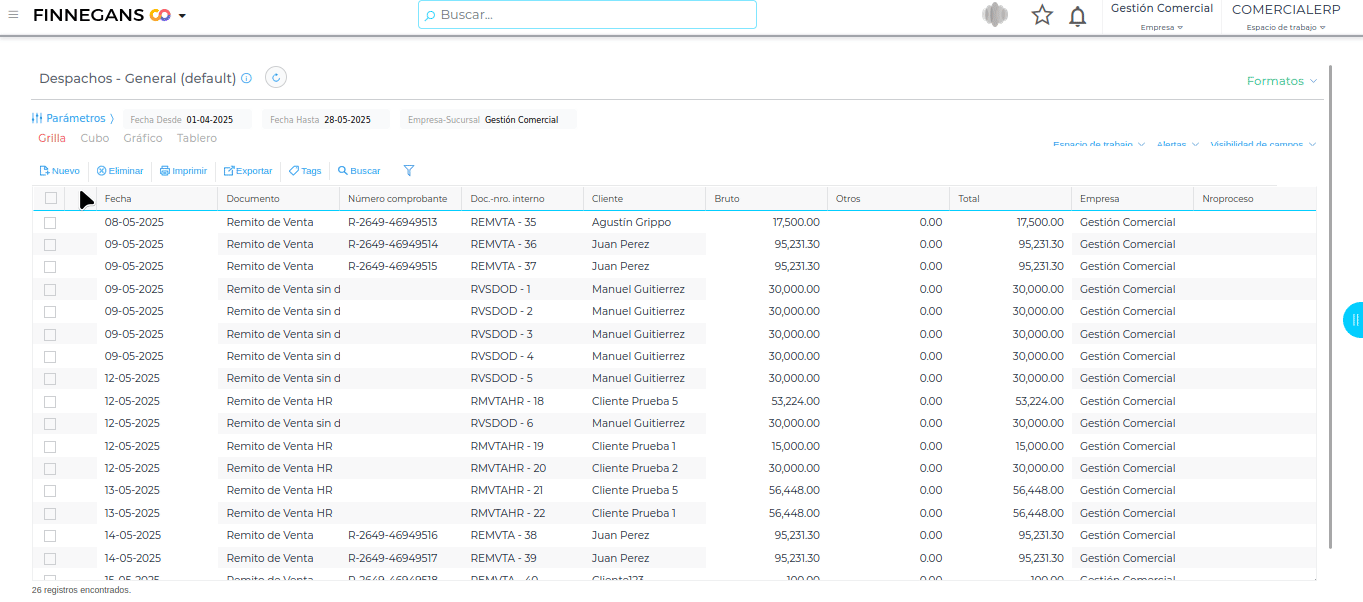Check the row RVSDOD - 1
Viewport: 1363px width, 602px height.
point(50,290)
